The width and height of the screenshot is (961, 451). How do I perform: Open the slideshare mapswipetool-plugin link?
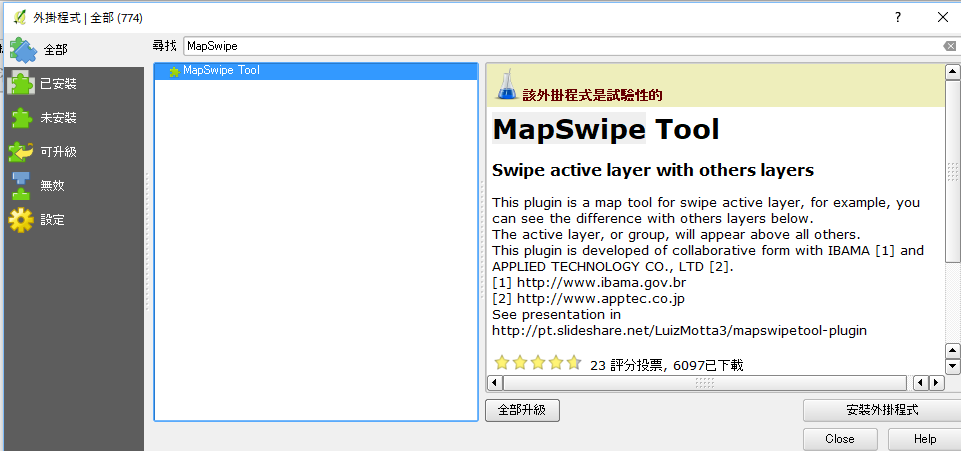(x=679, y=330)
